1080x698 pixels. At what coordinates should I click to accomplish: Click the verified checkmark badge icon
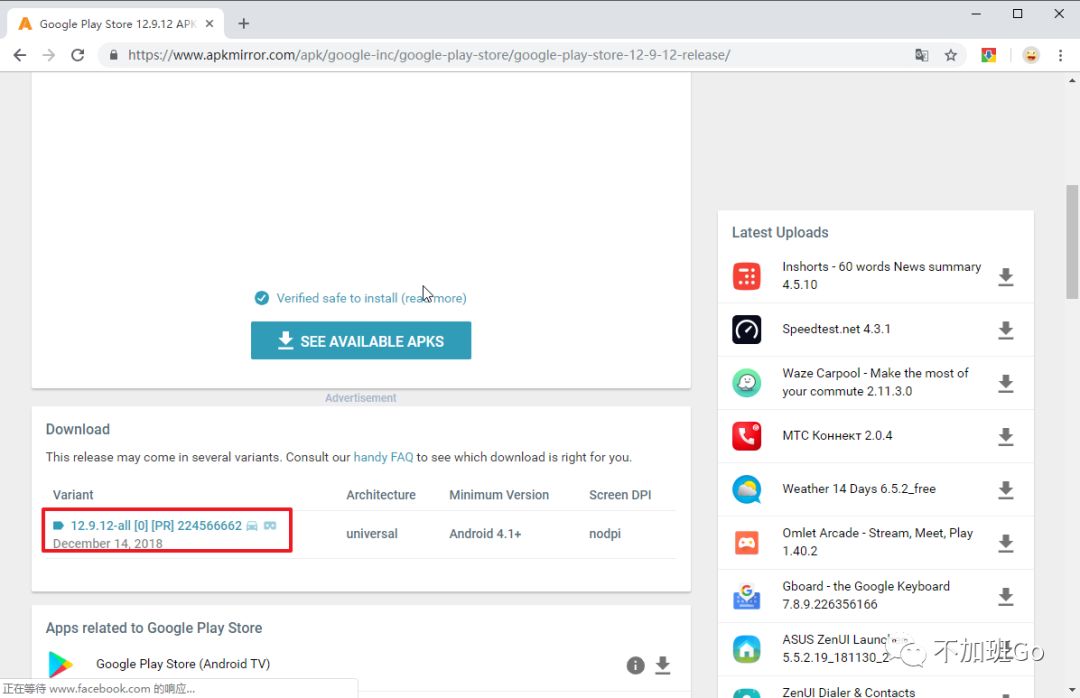(262, 298)
